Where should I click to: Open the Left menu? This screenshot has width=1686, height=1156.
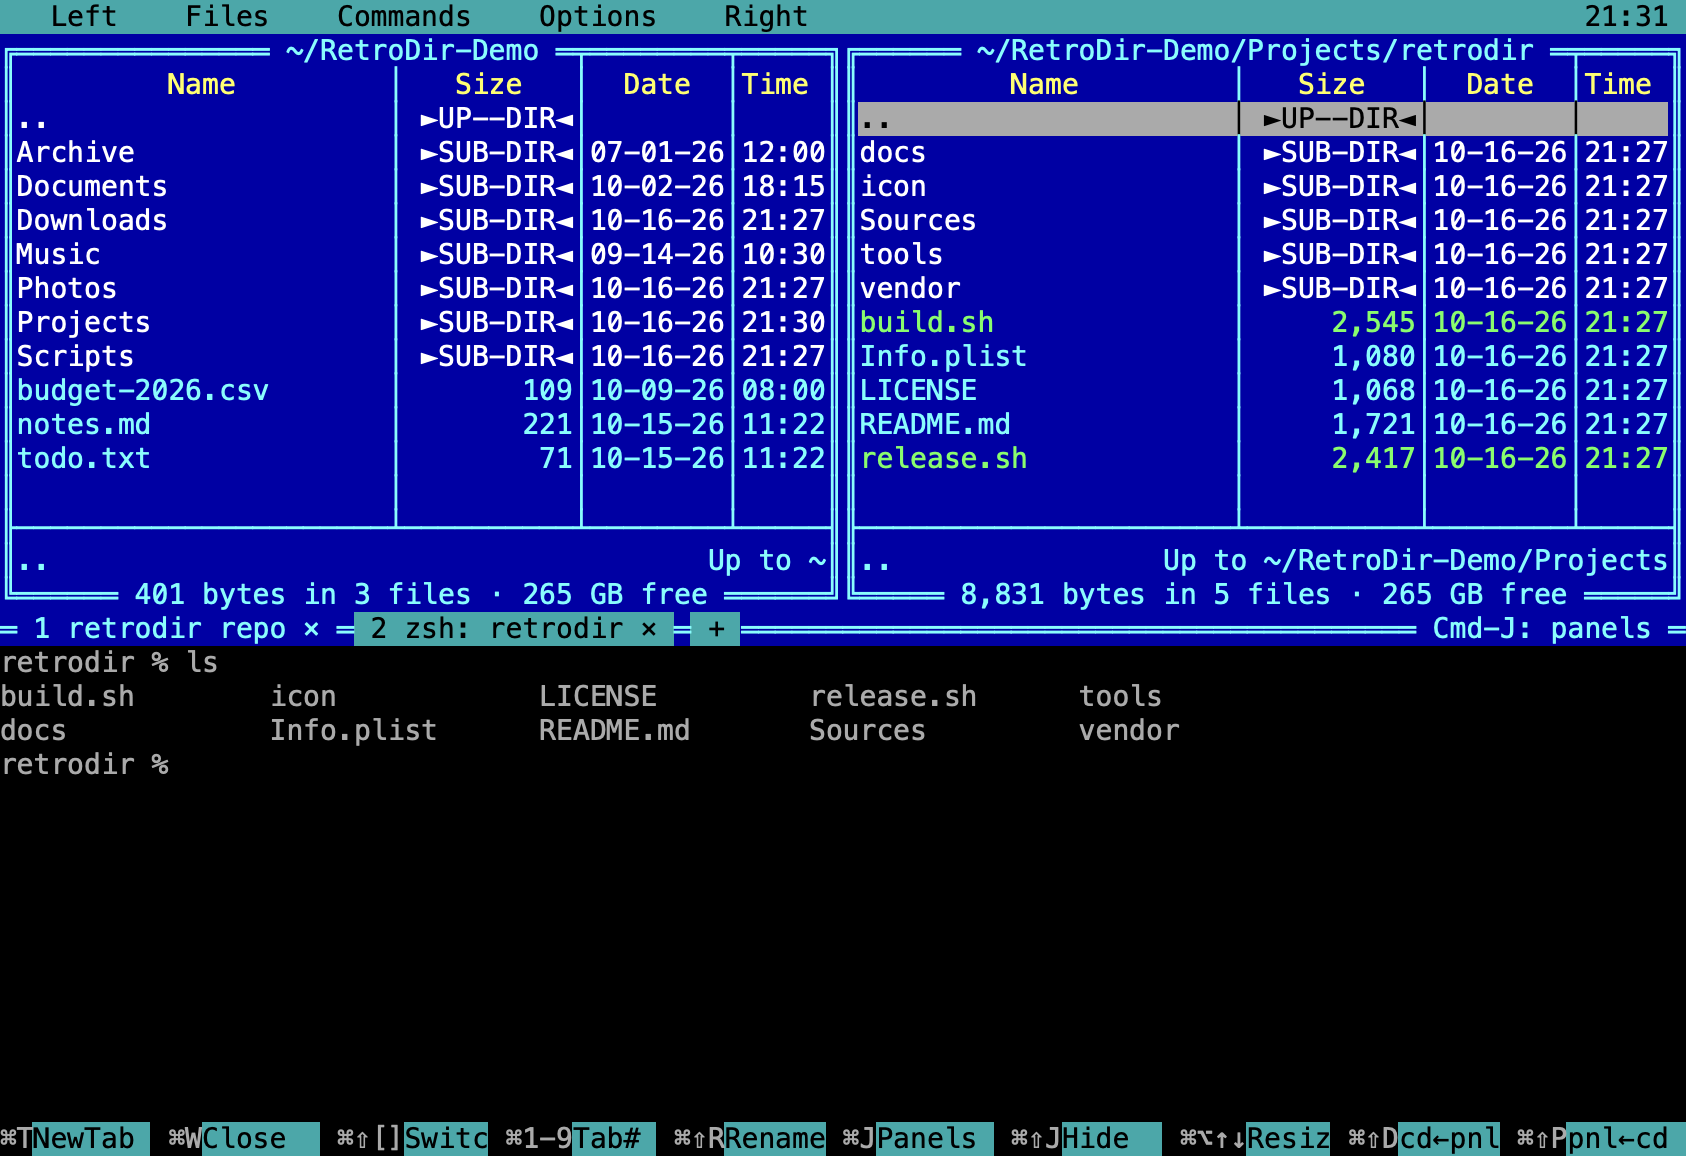pos(84,16)
